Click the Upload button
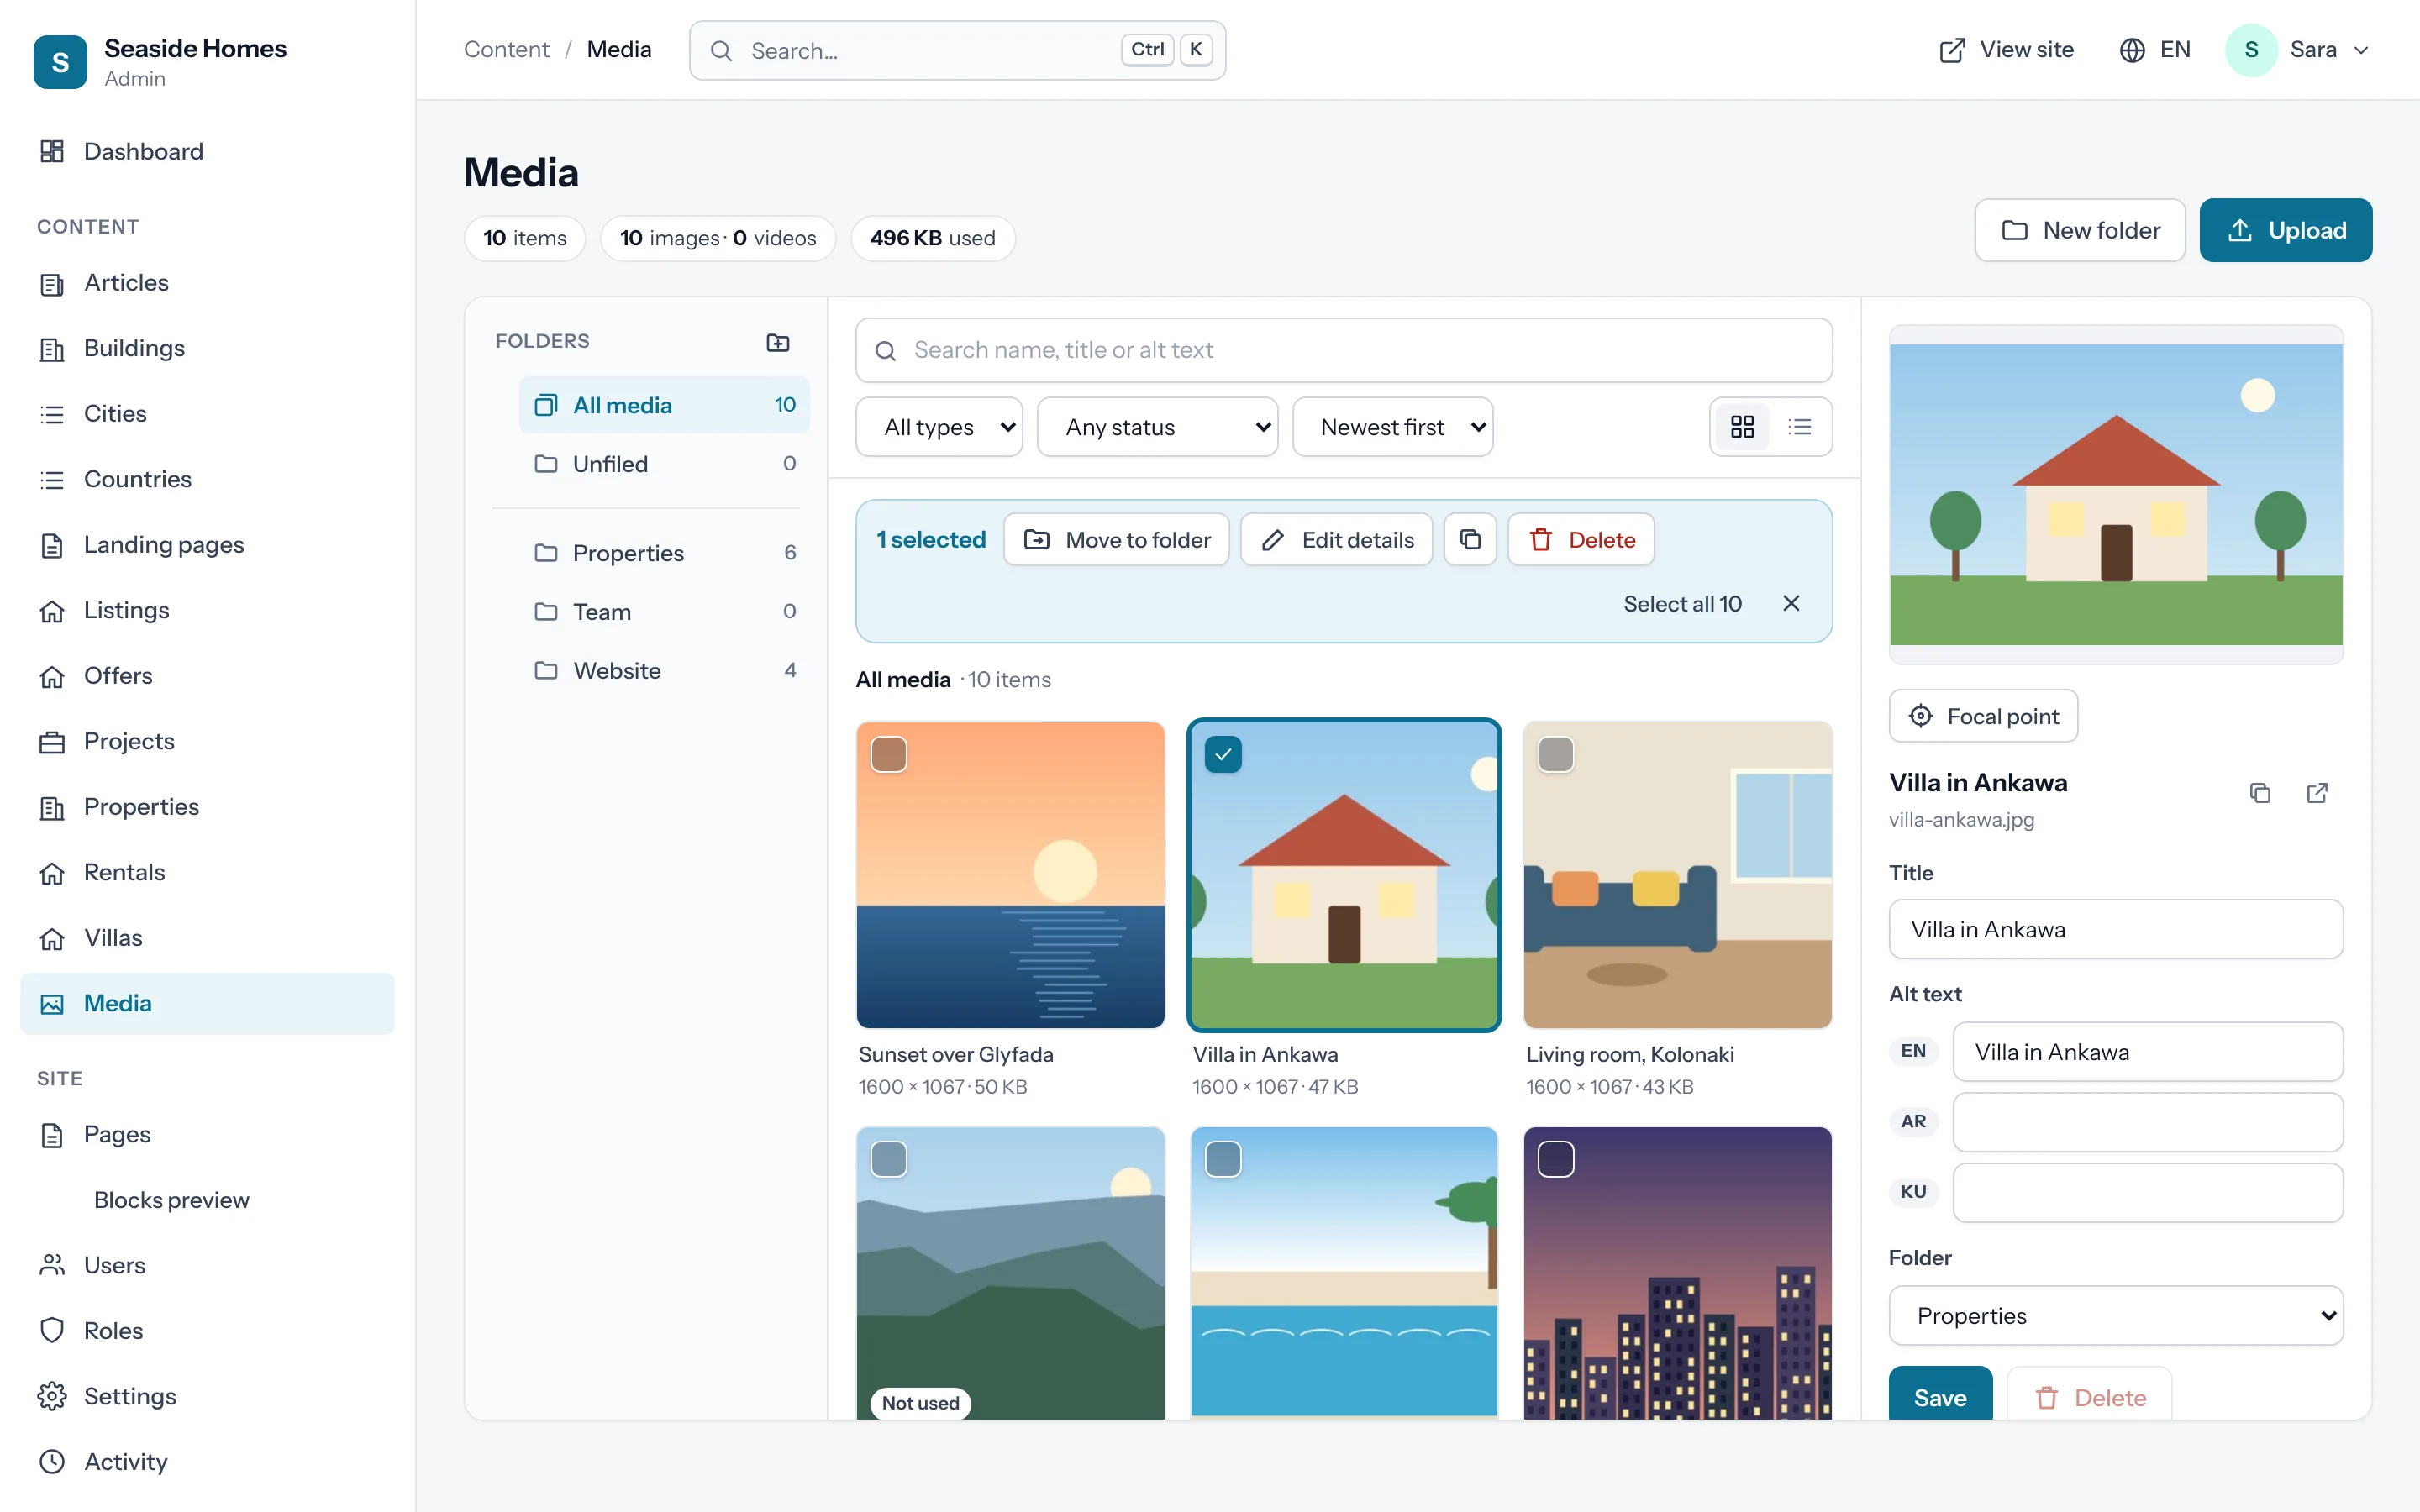This screenshot has width=2420, height=1512. tap(2285, 230)
